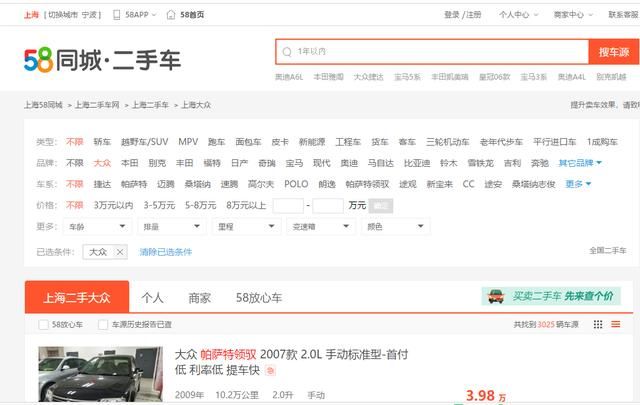Click the 全国二手车 link
Viewport: 640px width, 405px height.
607,250
